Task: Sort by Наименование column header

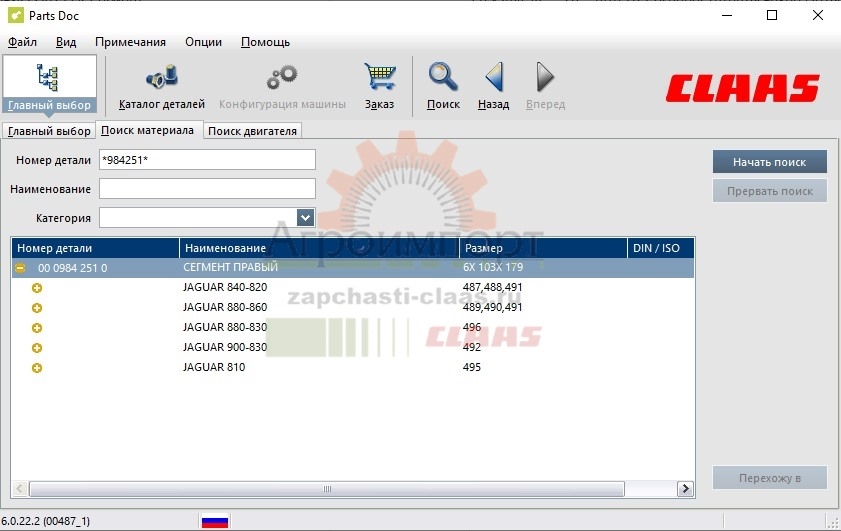Action: (x=319, y=248)
